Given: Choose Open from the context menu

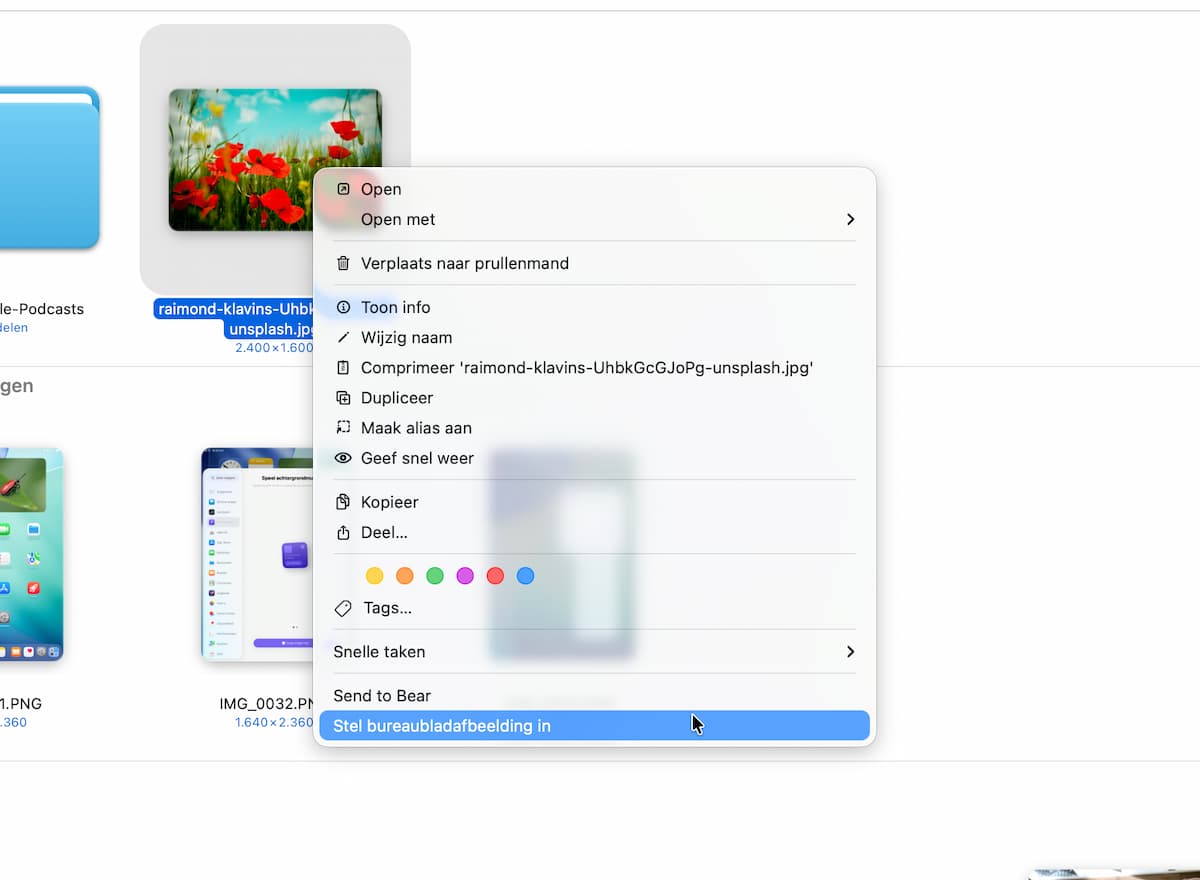Looking at the screenshot, I should [x=595, y=189].
